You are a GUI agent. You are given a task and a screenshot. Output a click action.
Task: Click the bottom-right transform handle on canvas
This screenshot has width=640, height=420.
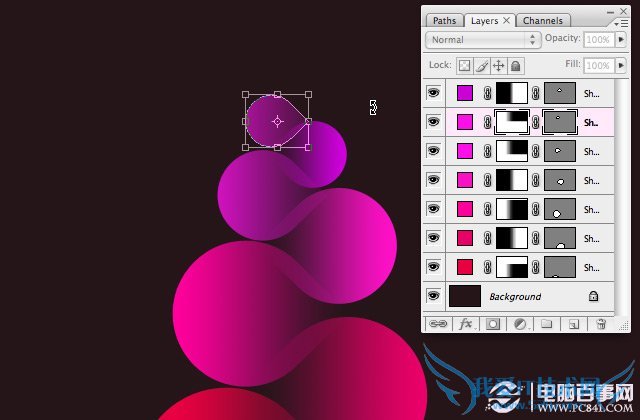pyautogui.click(x=308, y=147)
